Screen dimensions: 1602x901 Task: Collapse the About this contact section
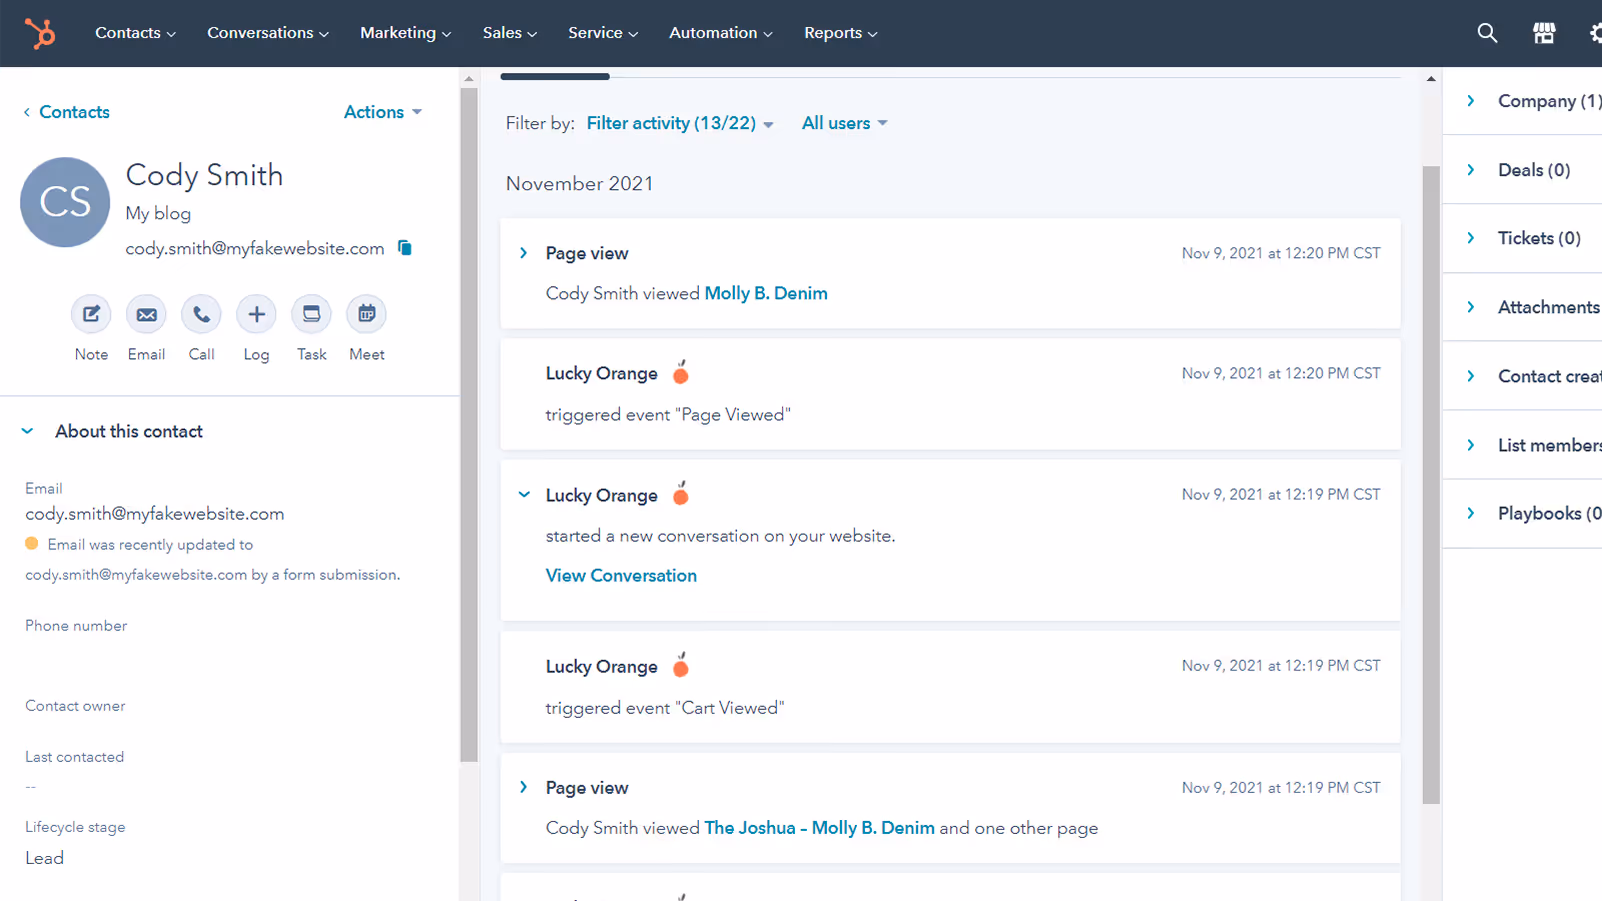pos(27,430)
